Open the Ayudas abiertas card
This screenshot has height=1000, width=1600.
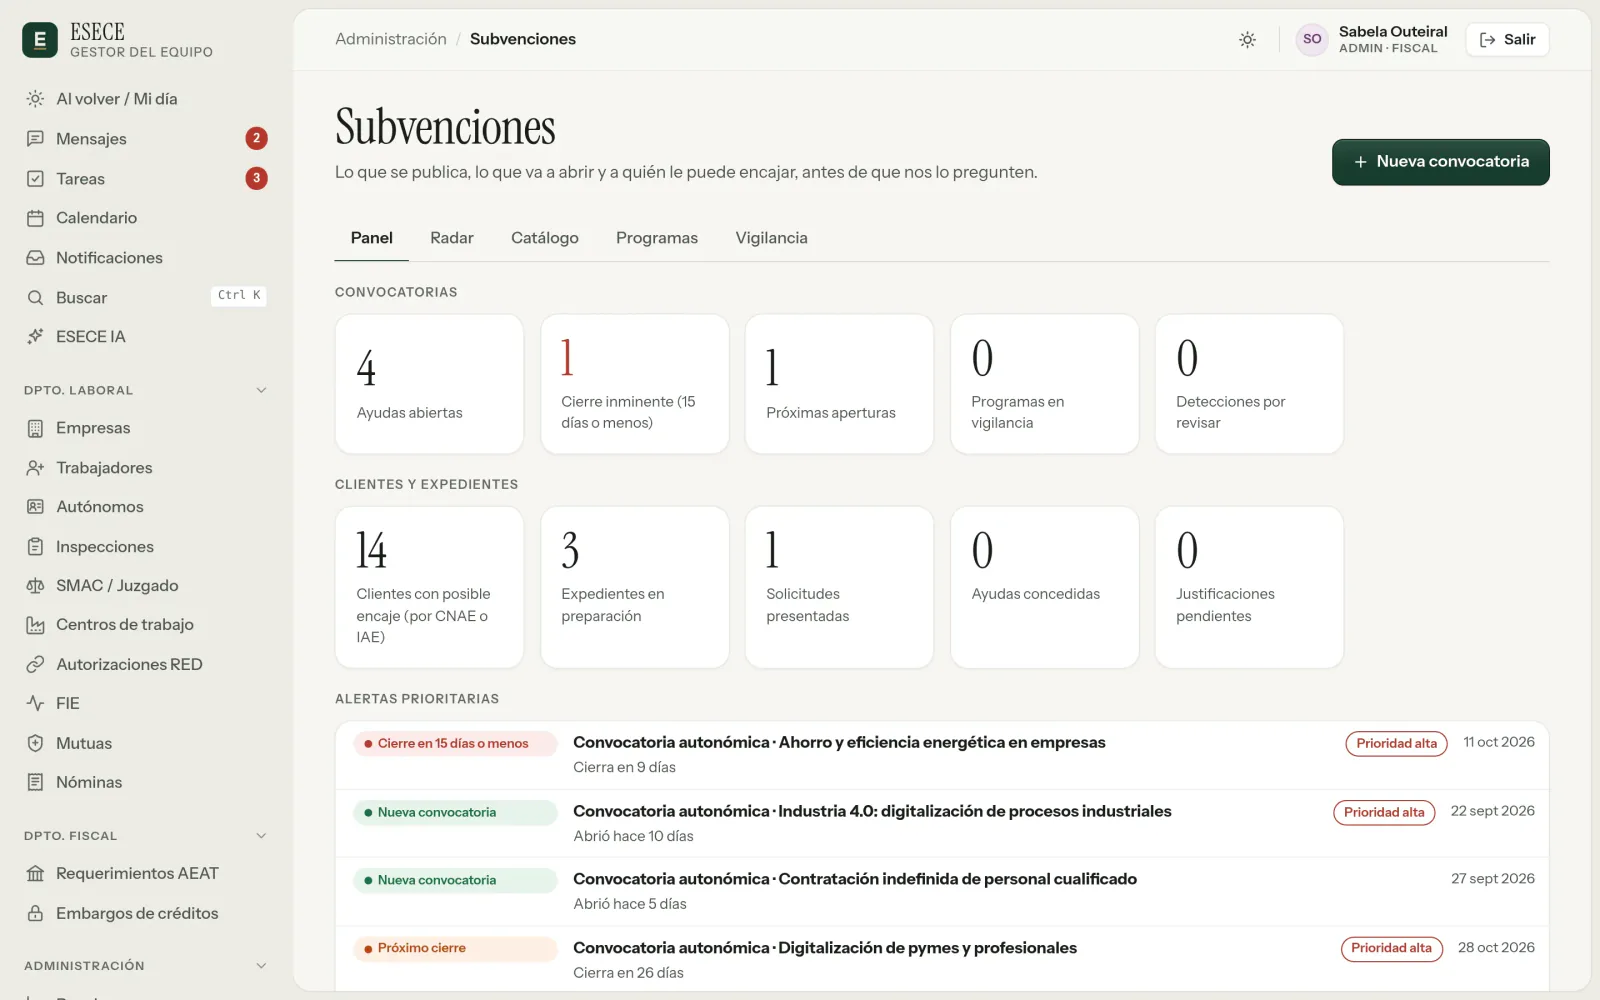[429, 384]
